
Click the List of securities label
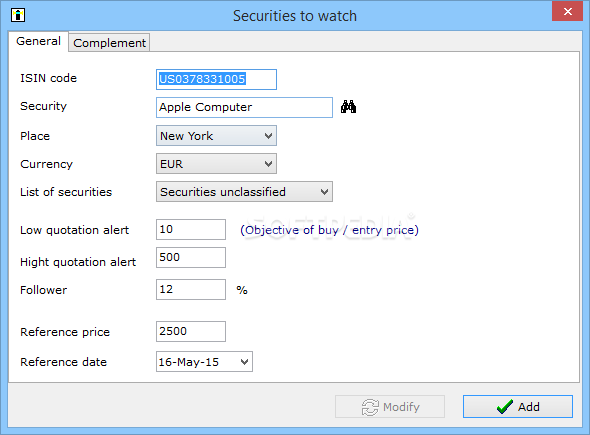pos(66,192)
